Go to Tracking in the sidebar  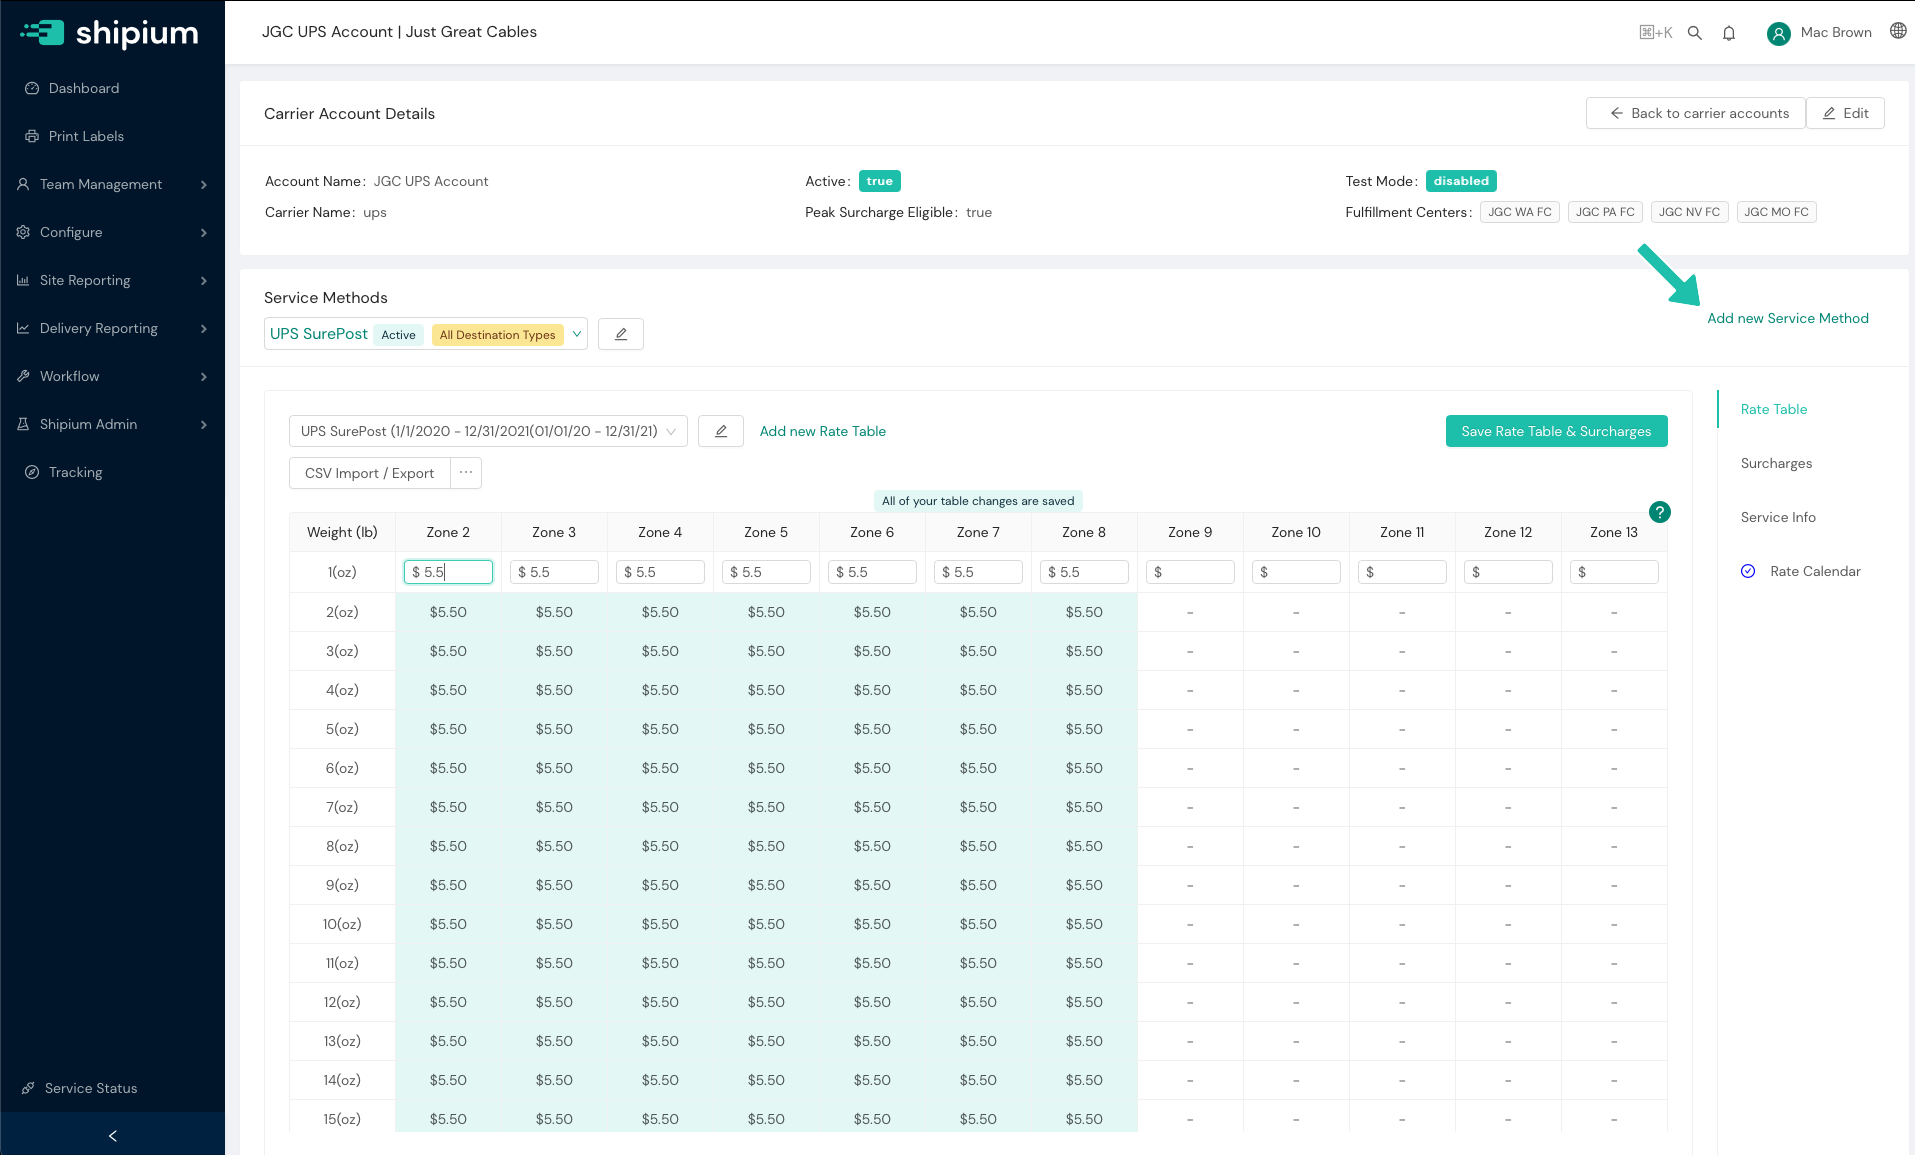(75, 472)
